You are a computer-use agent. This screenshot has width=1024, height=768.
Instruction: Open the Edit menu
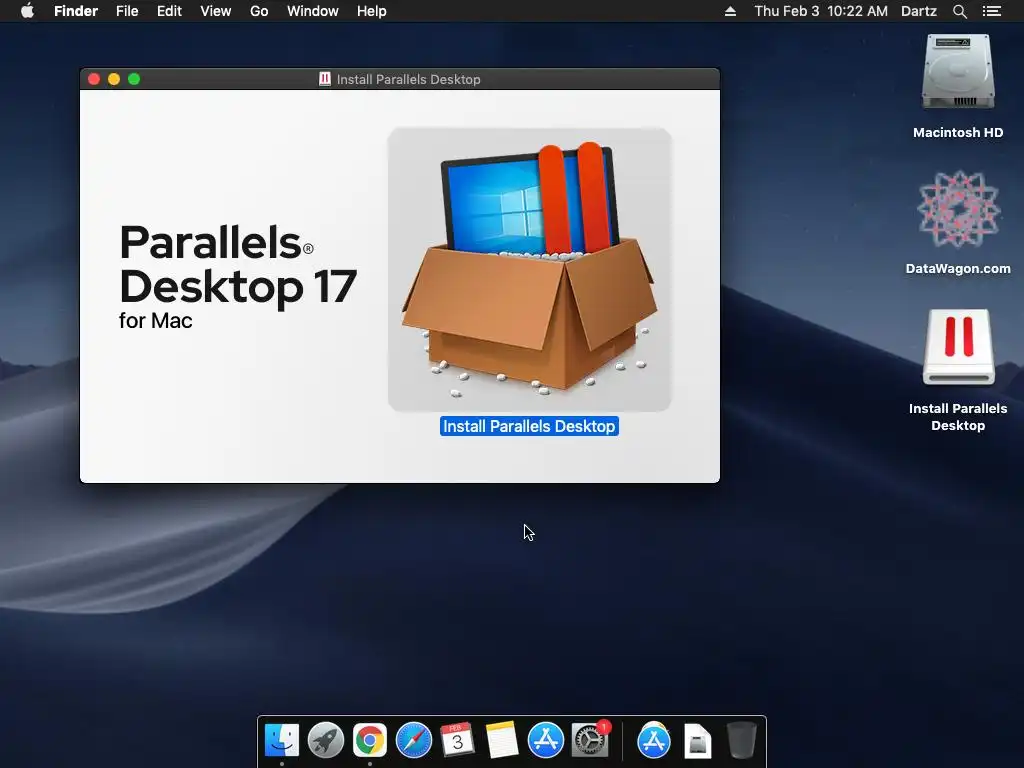pos(169,11)
